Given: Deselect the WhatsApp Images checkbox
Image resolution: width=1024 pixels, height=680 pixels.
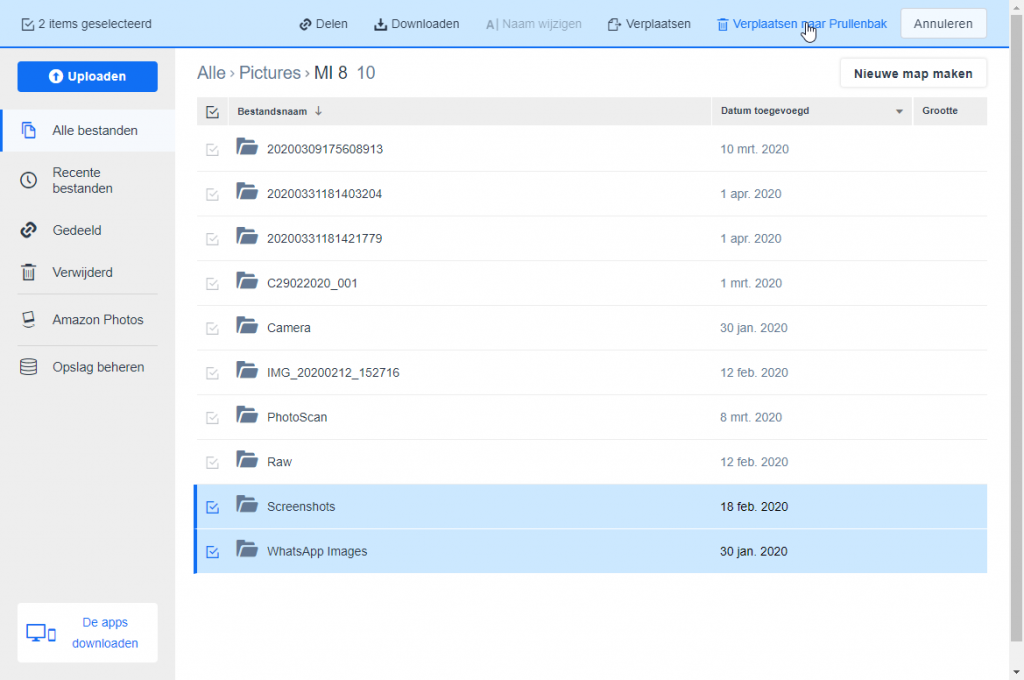Looking at the screenshot, I should tap(212, 551).
